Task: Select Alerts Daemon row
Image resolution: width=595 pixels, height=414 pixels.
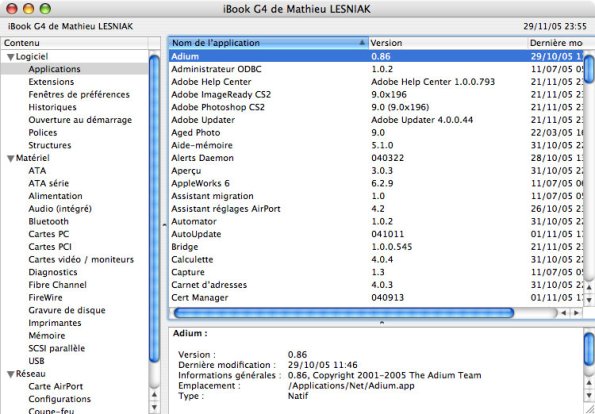Action: point(376,158)
